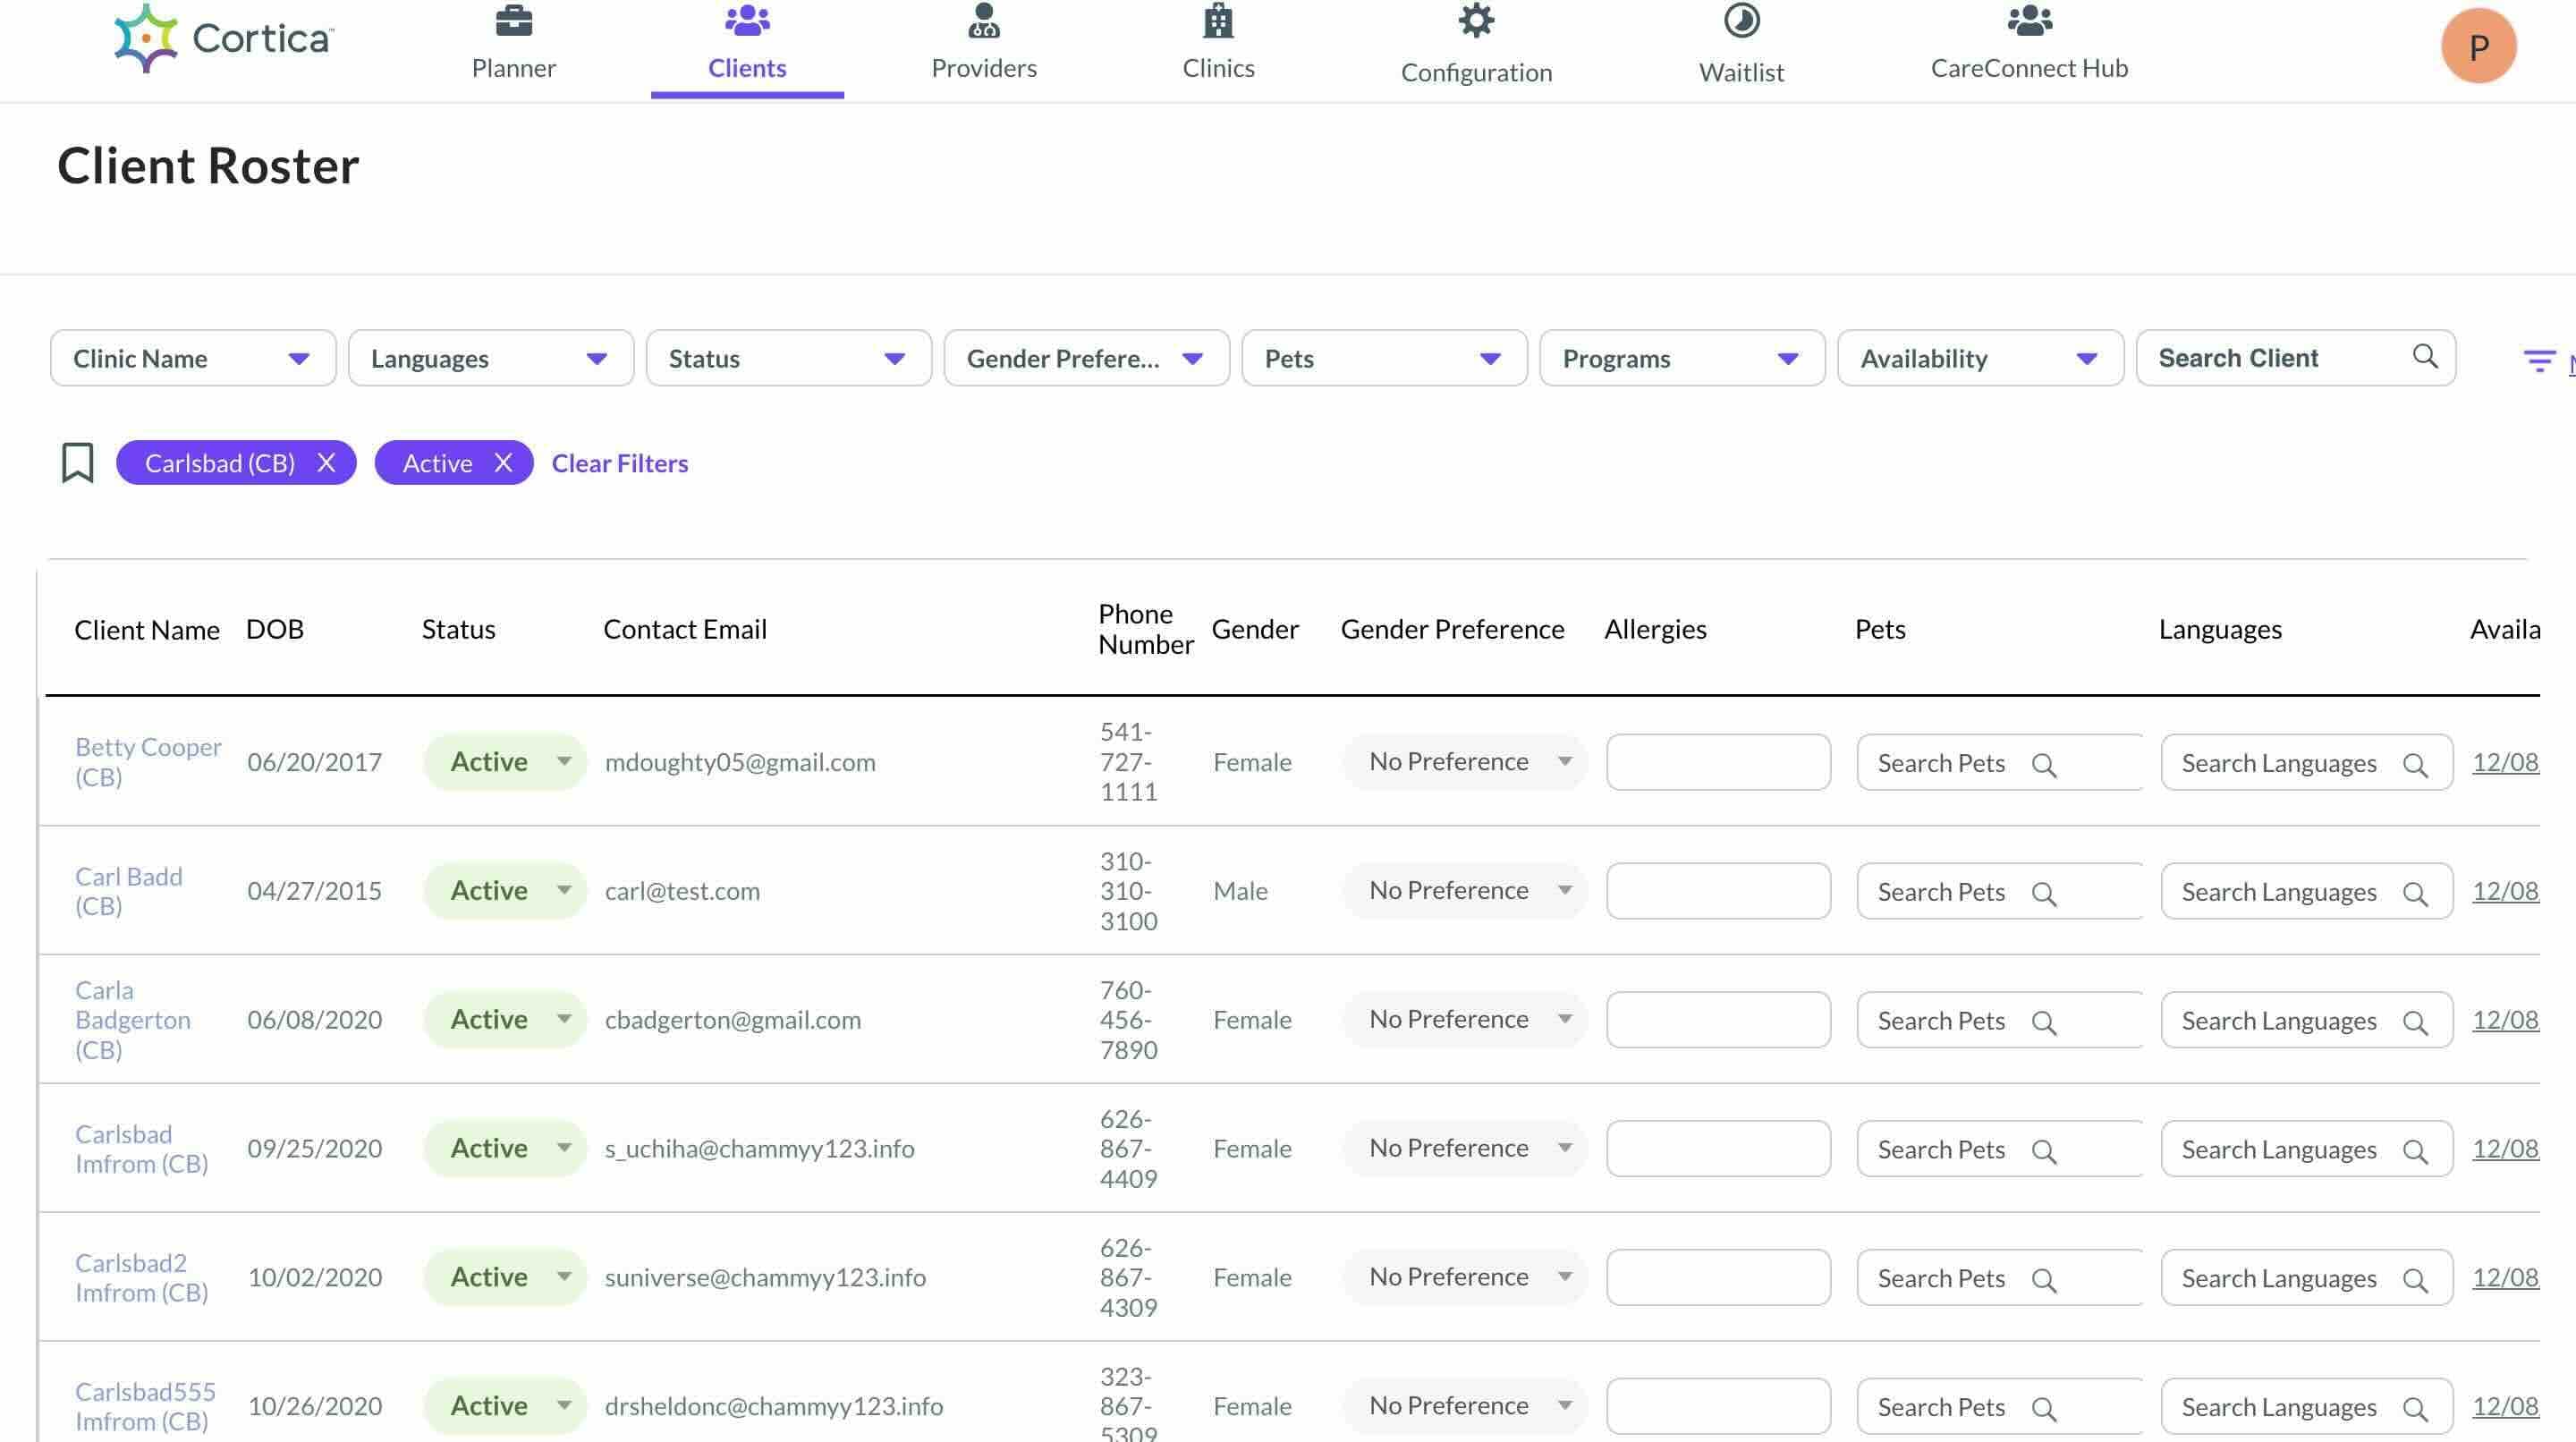This screenshot has width=2576, height=1442.
Task: Click Search Pets magnifier for Carlsbad555 Imfrom
Action: pyautogui.click(x=2043, y=1409)
